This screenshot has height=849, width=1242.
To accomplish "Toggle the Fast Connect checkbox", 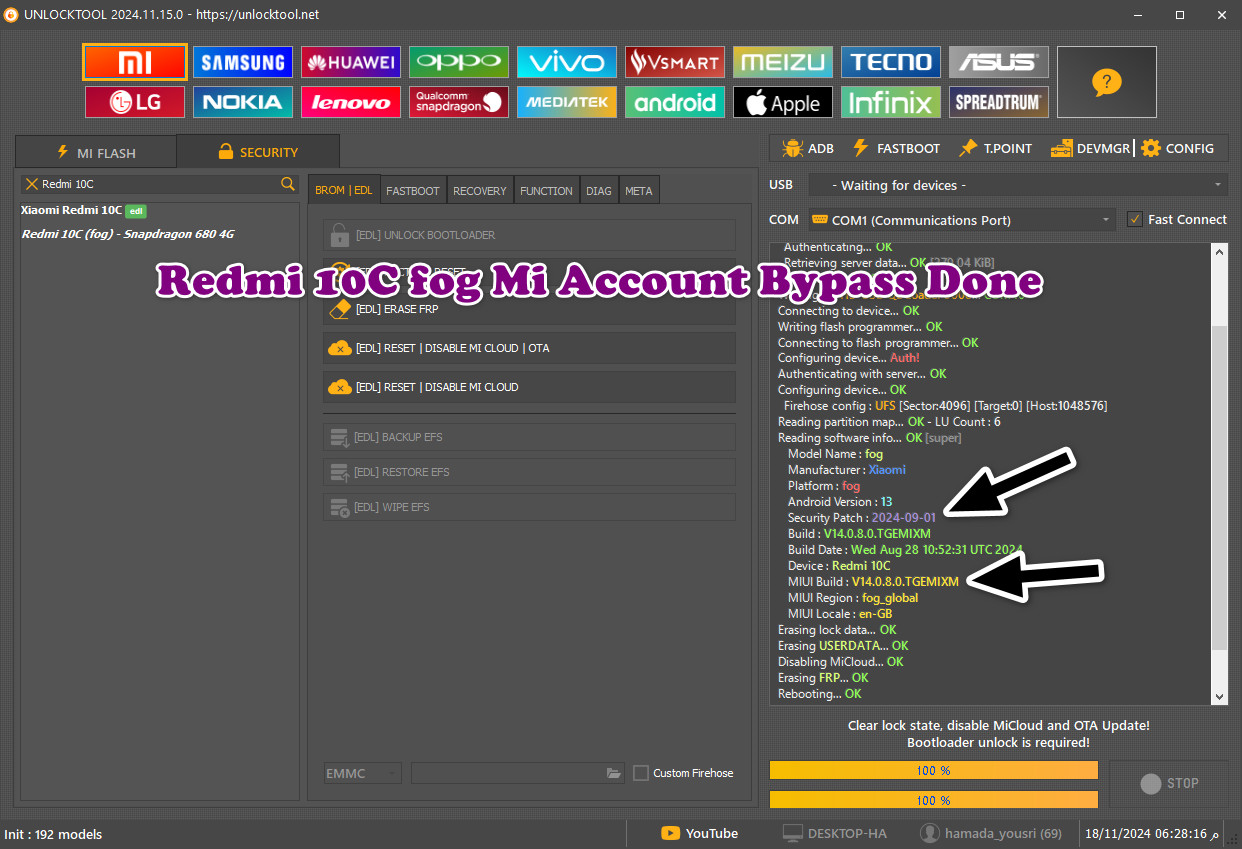I will [1134, 220].
